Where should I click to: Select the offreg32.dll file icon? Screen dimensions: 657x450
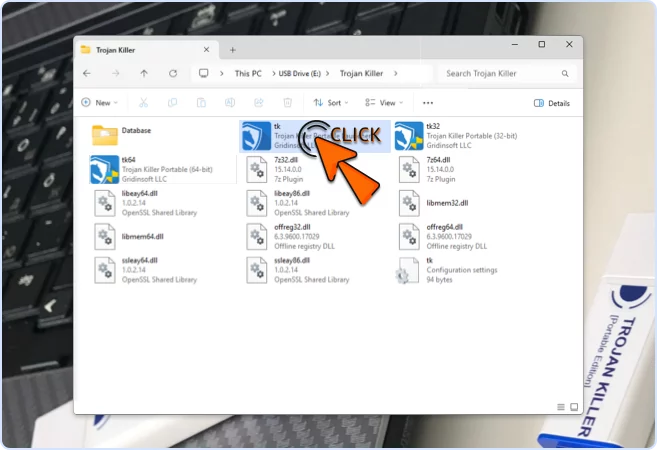(257, 236)
